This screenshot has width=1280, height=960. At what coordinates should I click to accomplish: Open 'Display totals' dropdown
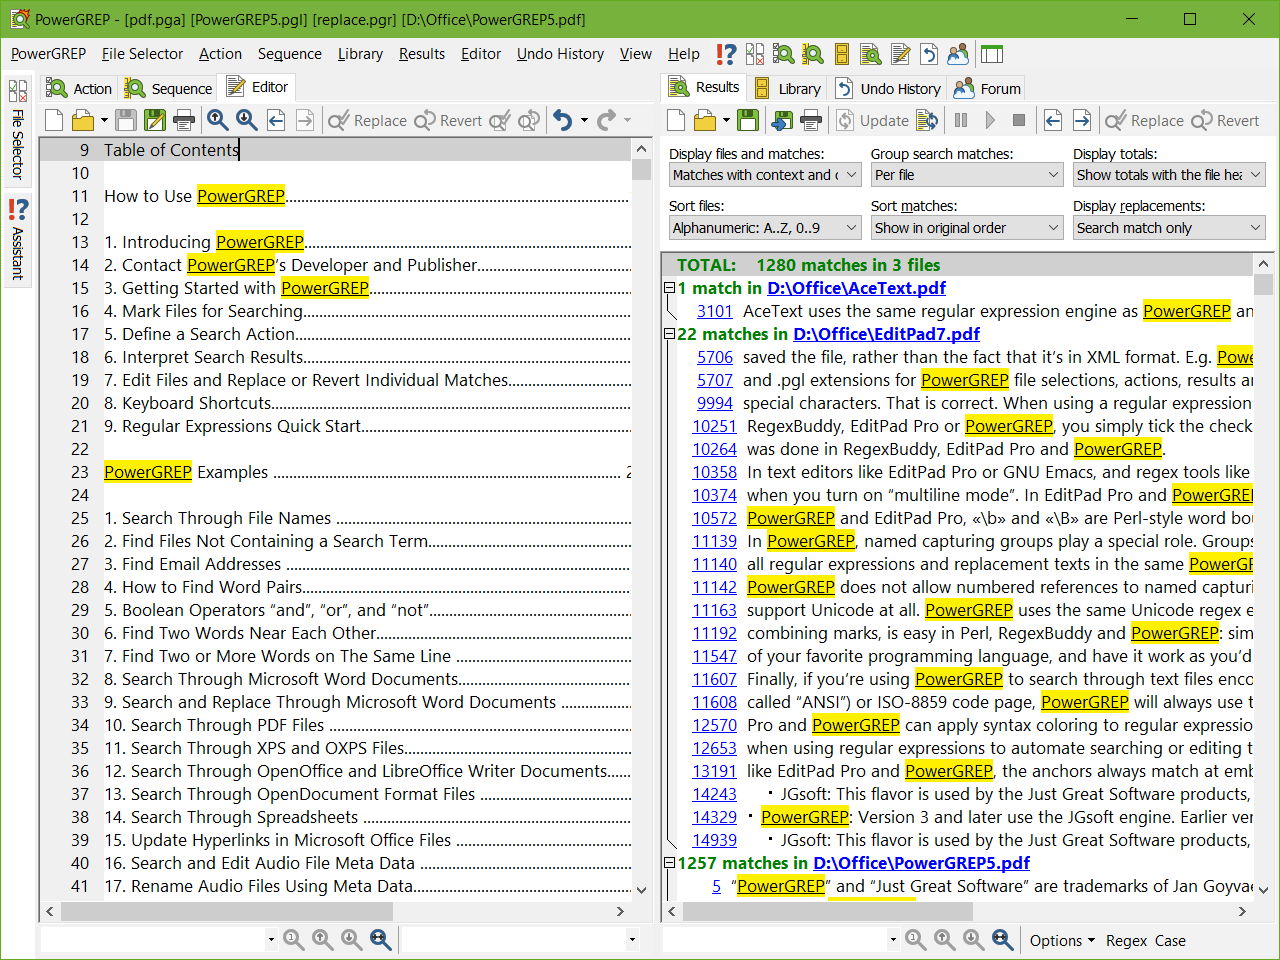1169,175
